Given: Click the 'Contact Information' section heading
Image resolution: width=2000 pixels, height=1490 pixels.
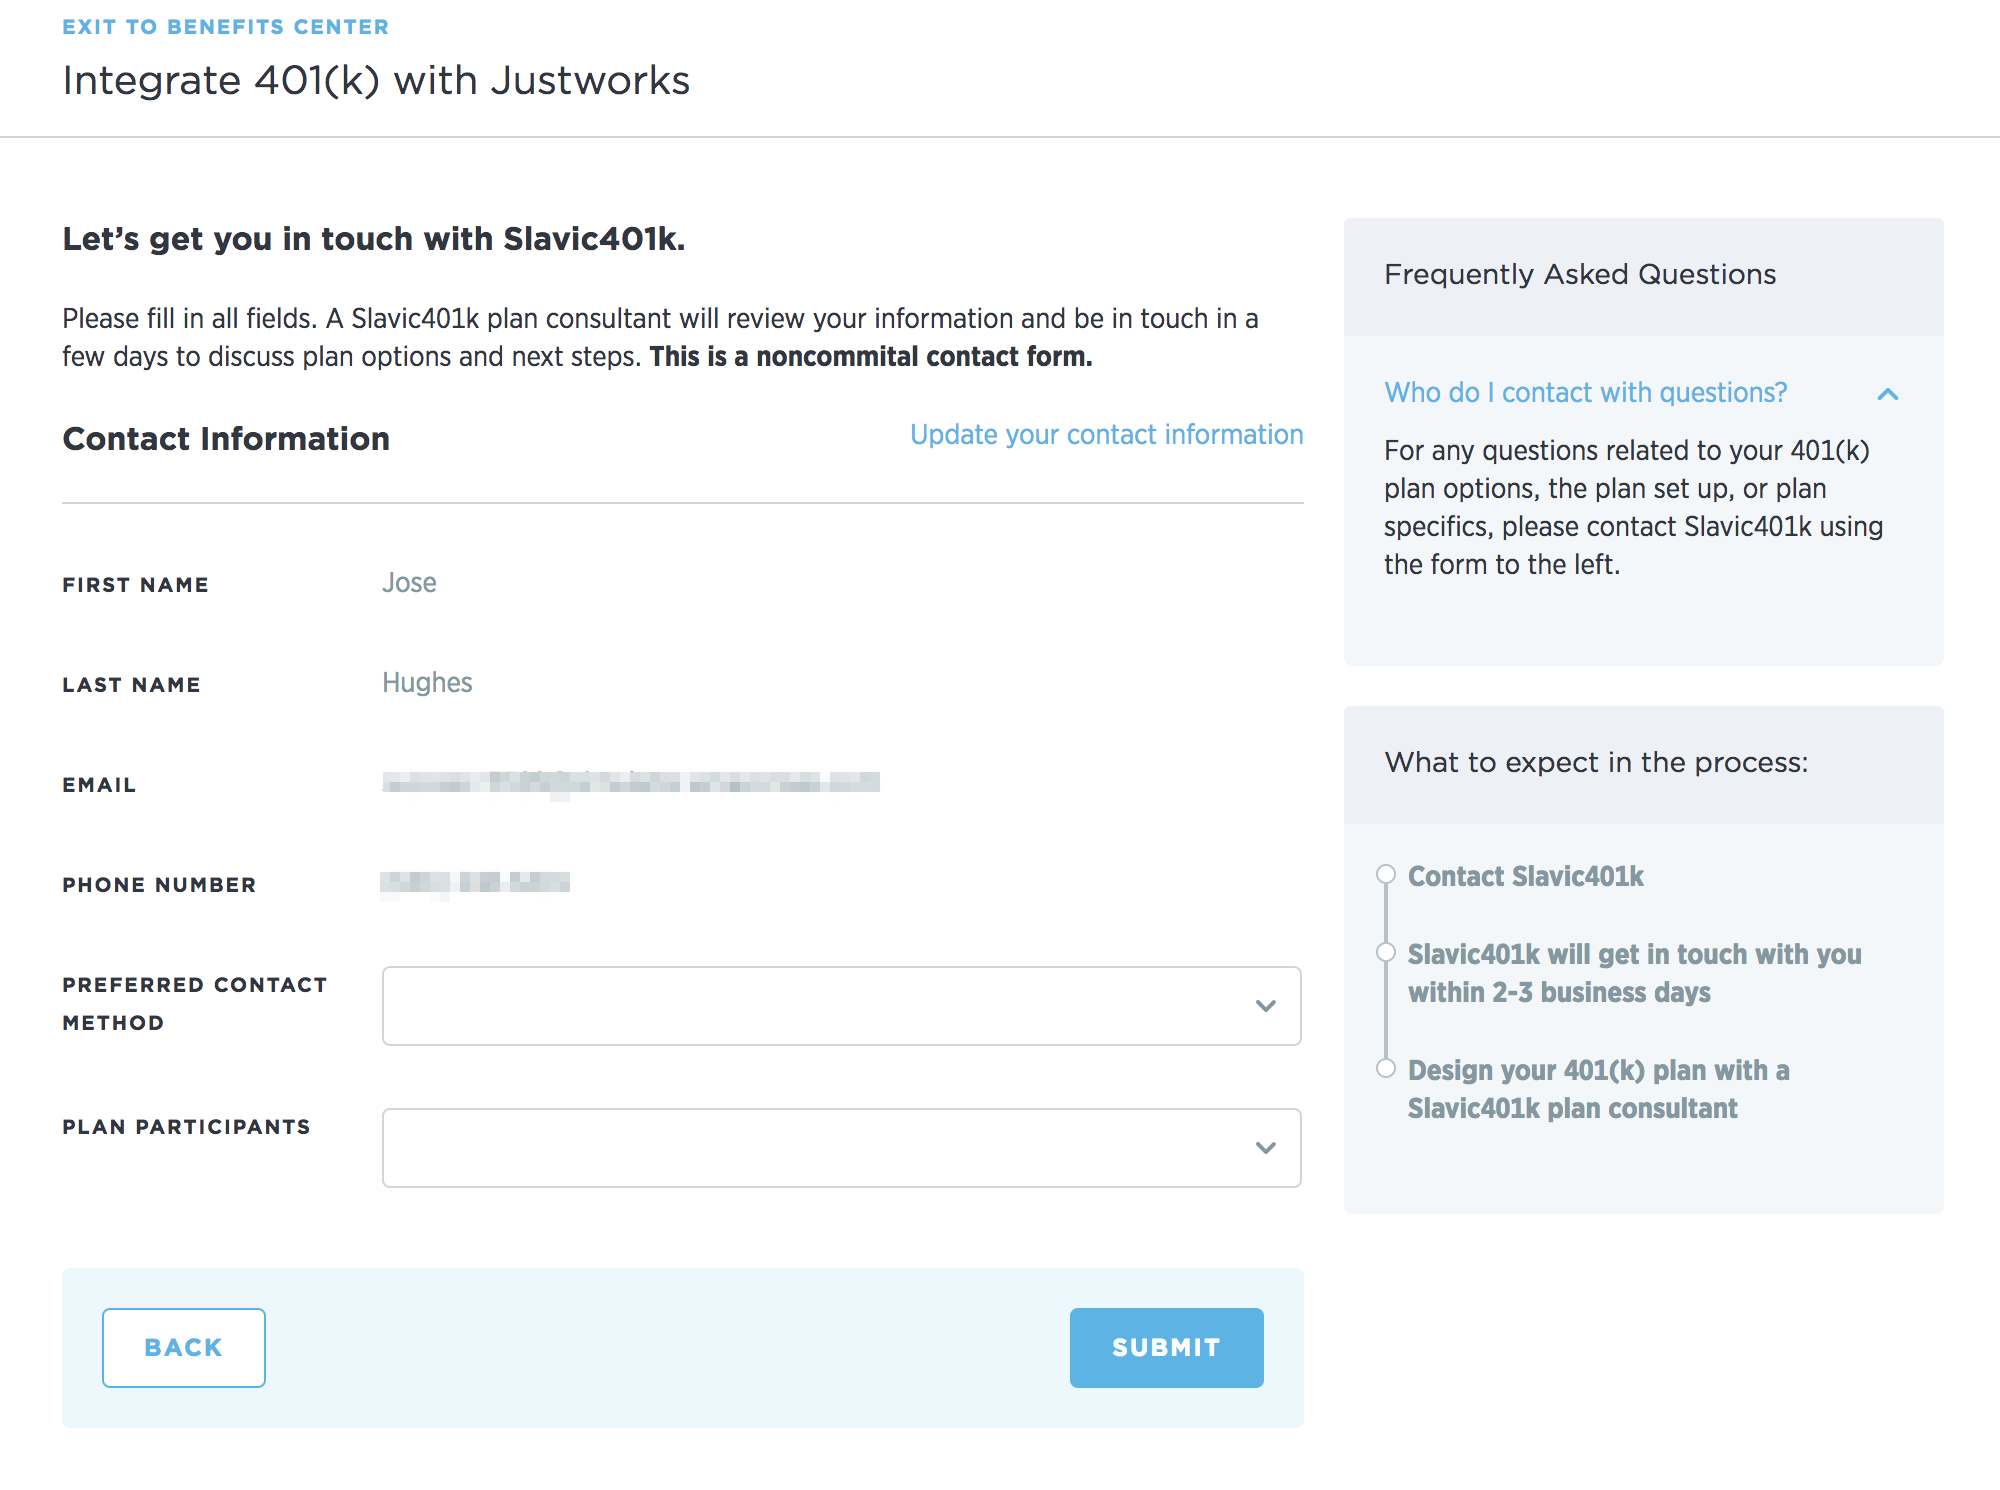Looking at the screenshot, I should pyautogui.click(x=226, y=439).
